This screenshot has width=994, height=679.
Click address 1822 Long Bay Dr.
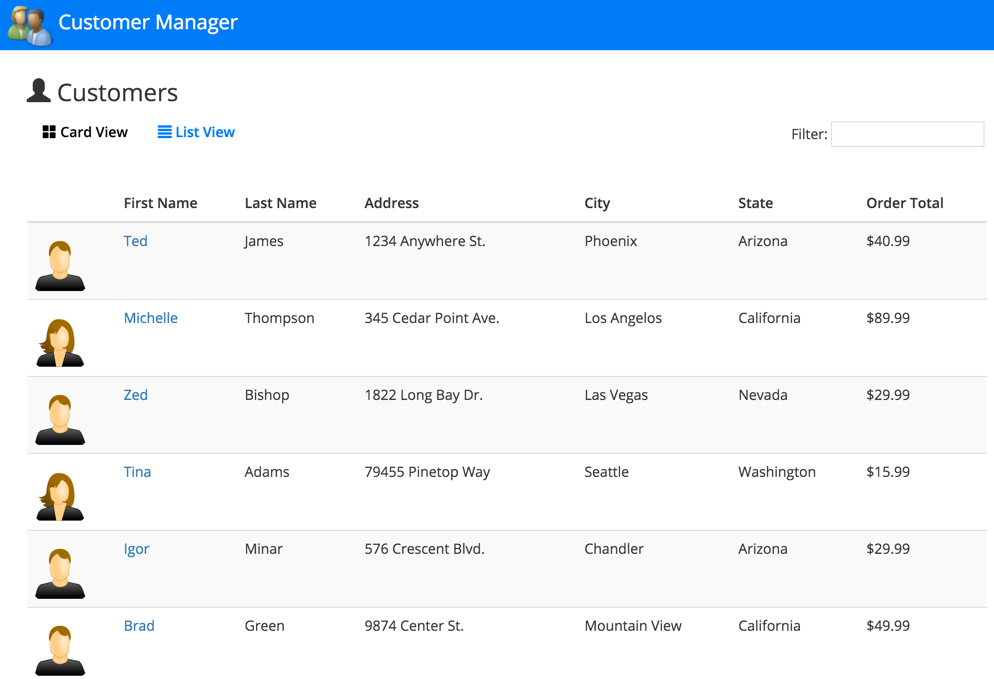423,395
